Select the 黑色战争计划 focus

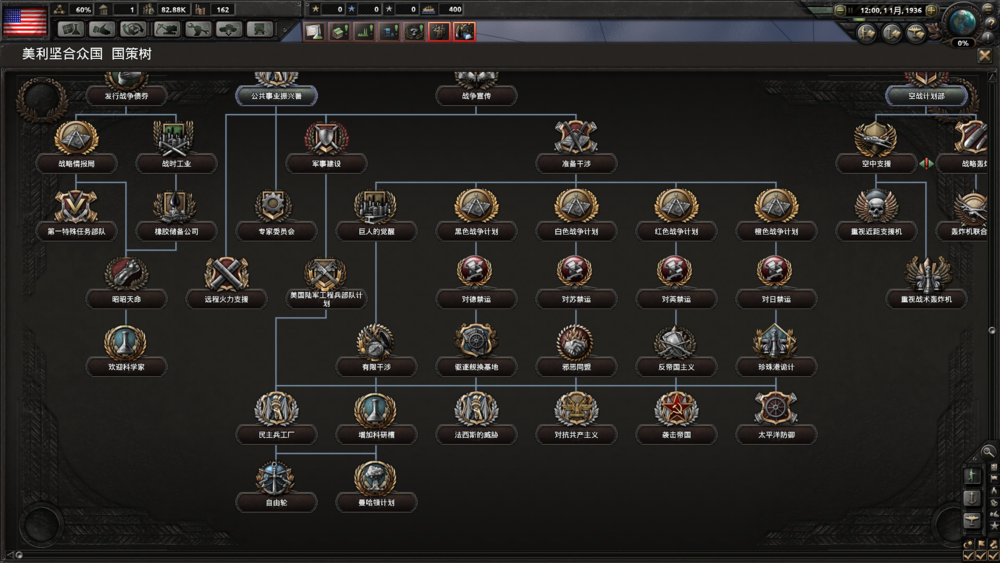pos(476,214)
